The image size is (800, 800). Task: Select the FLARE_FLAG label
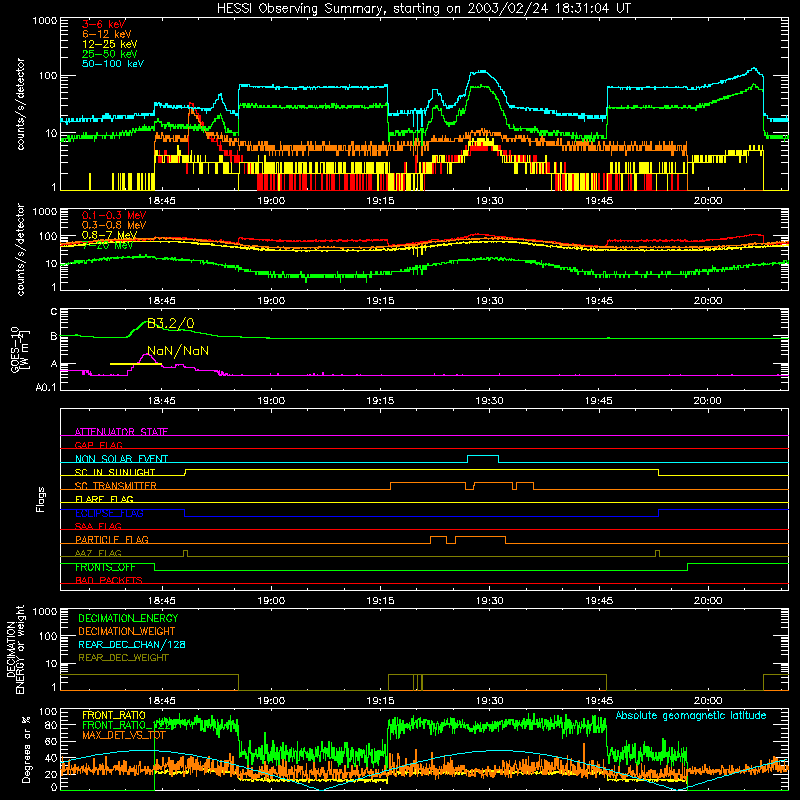tap(104, 499)
